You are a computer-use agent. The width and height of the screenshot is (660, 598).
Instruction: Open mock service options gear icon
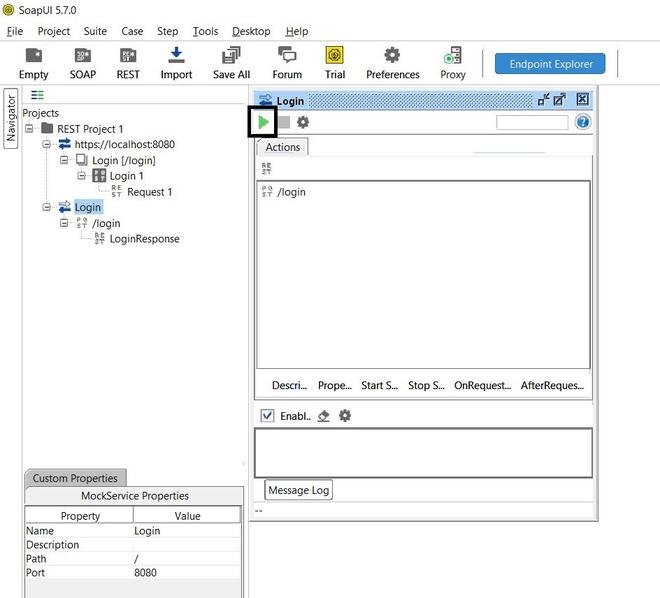point(303,122)
